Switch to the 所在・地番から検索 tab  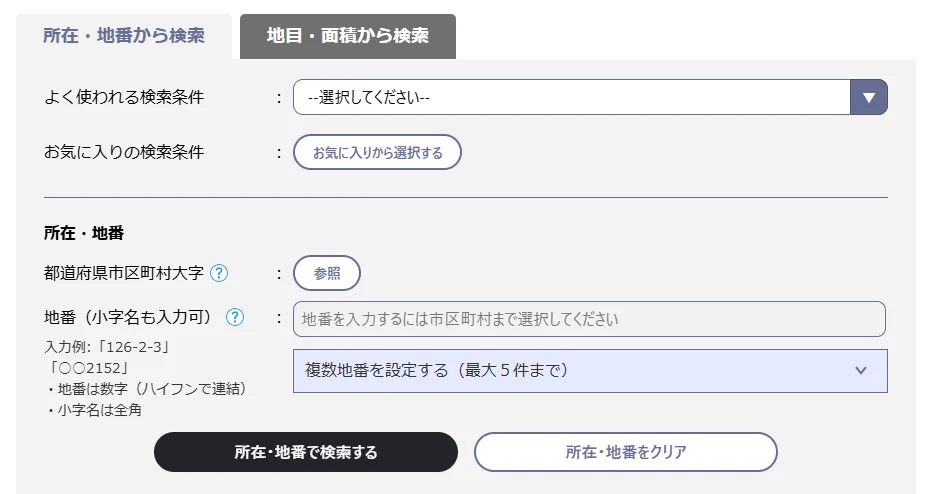123,36
